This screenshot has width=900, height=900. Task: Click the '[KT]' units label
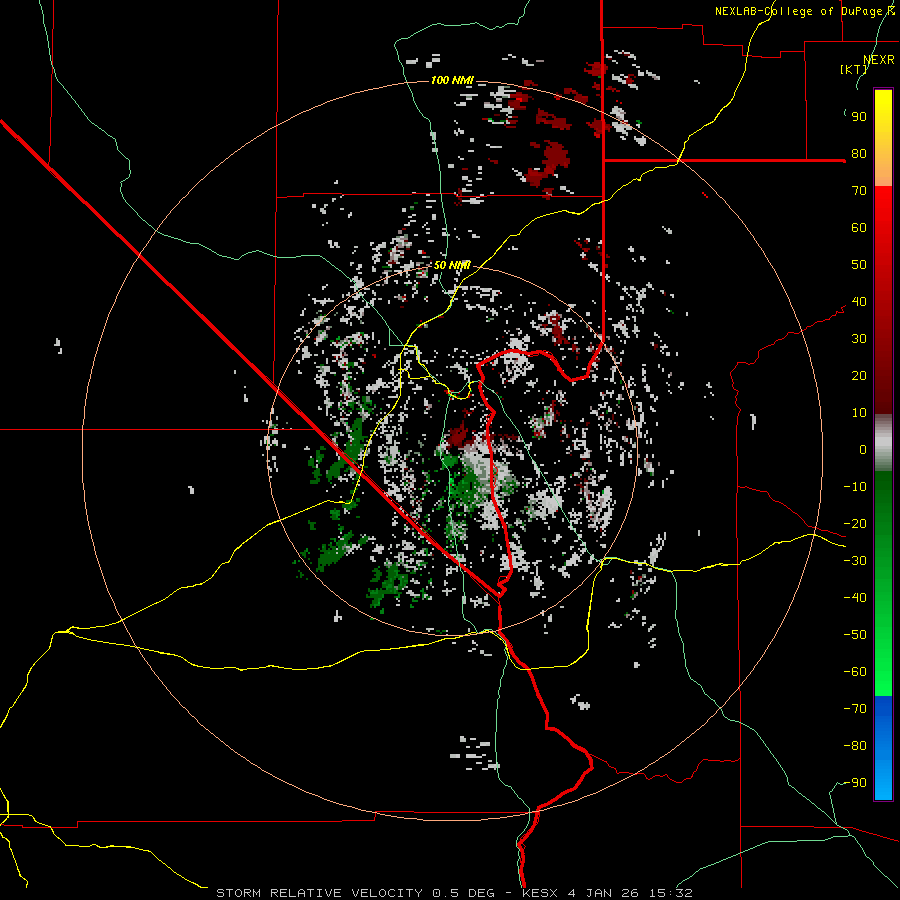(x=853, y=69)
